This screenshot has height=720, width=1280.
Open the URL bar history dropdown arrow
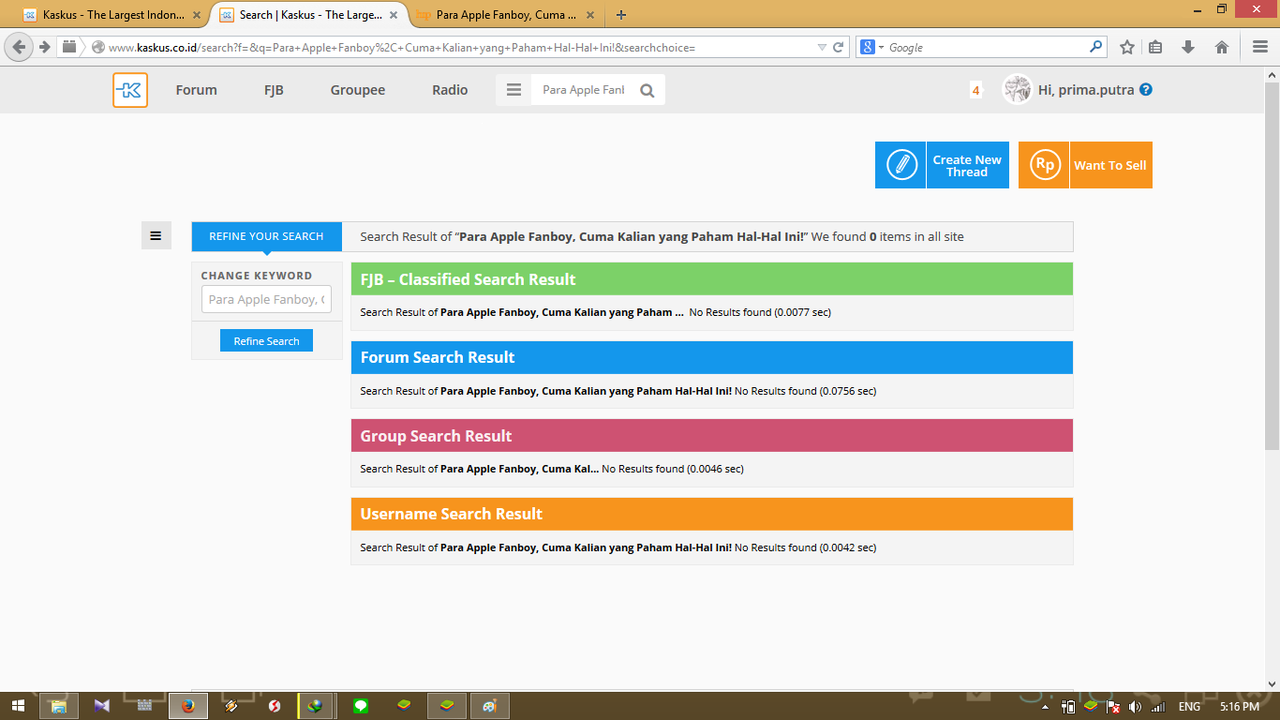pyautogui.click(x=822, y=47)
